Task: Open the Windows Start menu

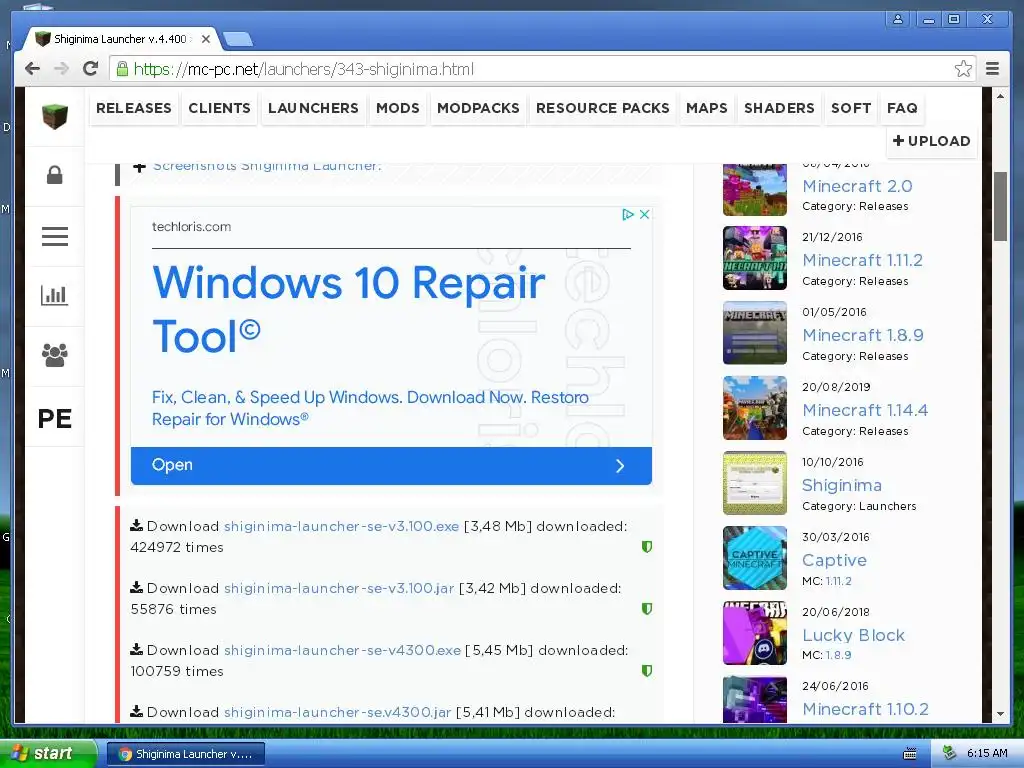Action: [x=47, y=753]
